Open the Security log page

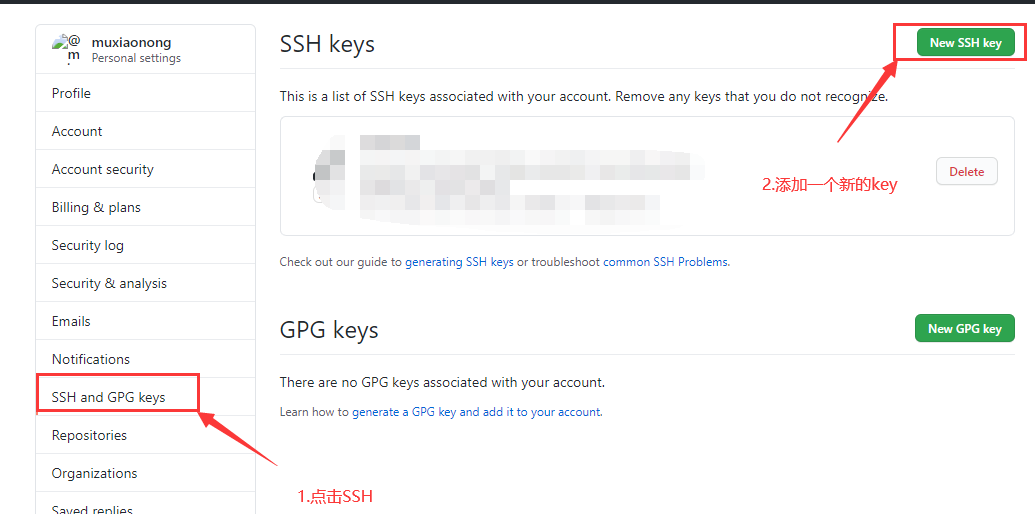point(145,245)
